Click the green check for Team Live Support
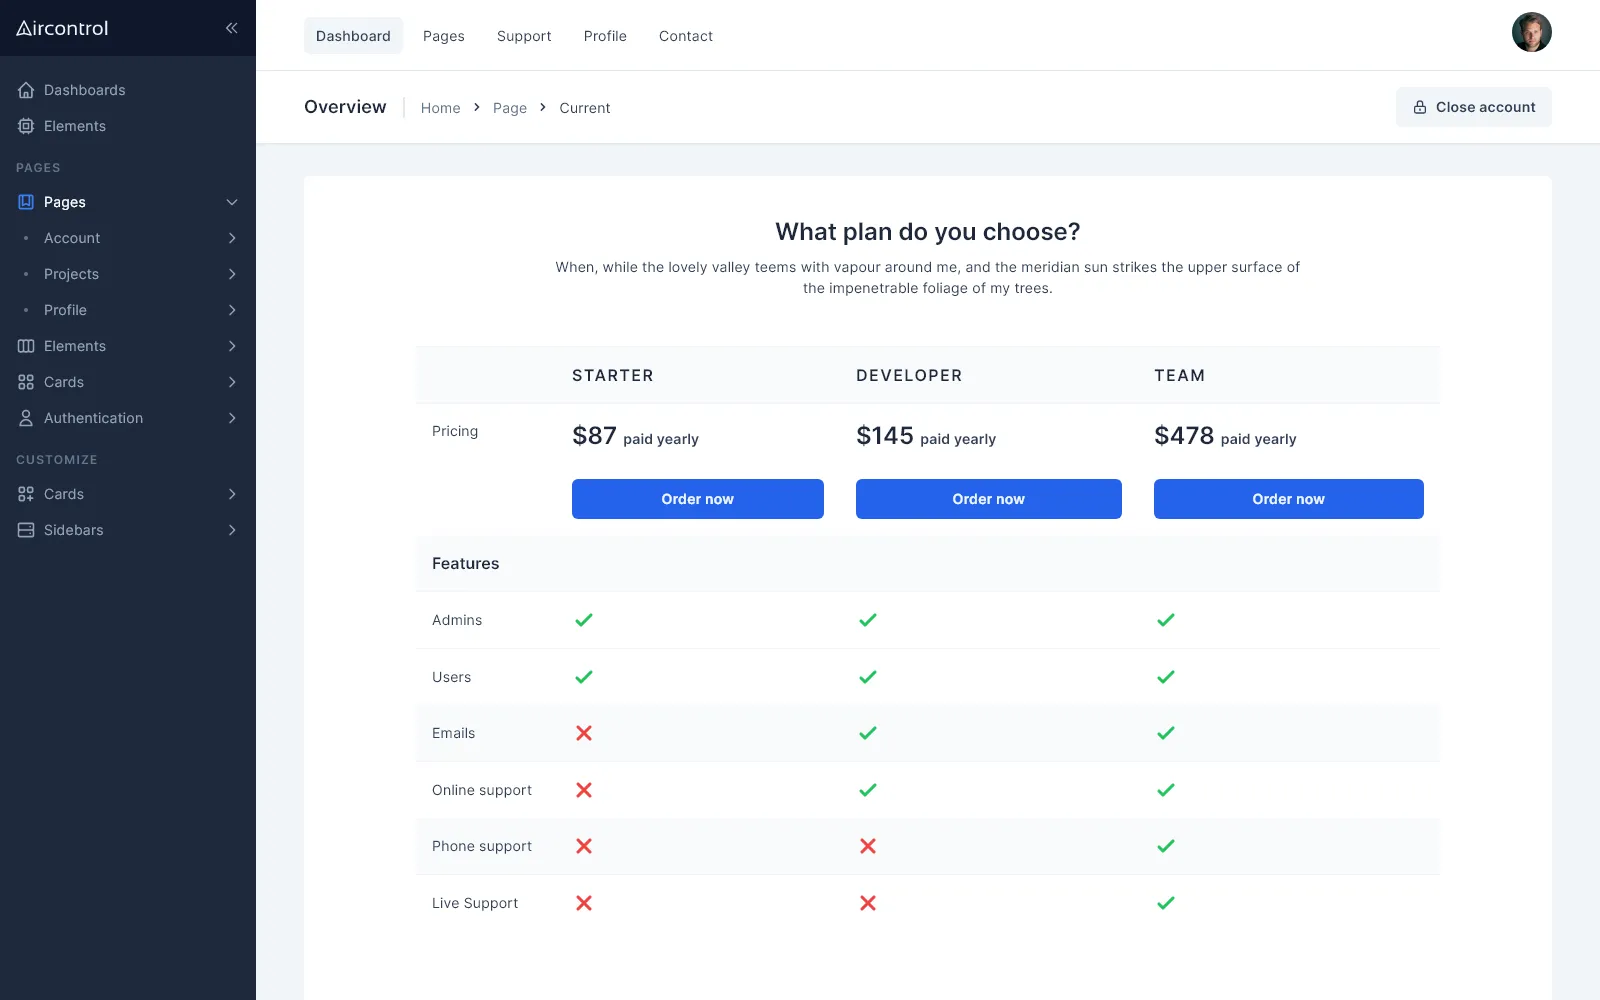Image resolution: width=1600 pixels, height=1000 pixels. tap(1166, 903)
